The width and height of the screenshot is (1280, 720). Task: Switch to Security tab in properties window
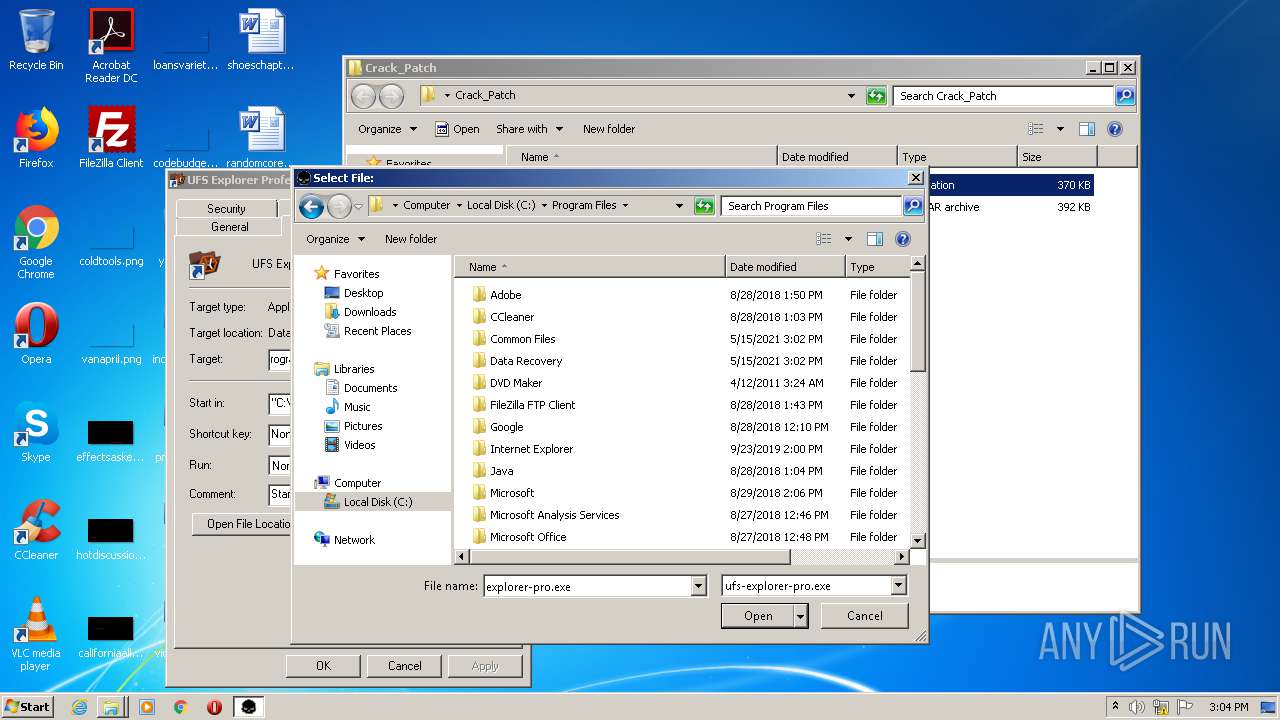pyautogui.click(x=226, y=208)
